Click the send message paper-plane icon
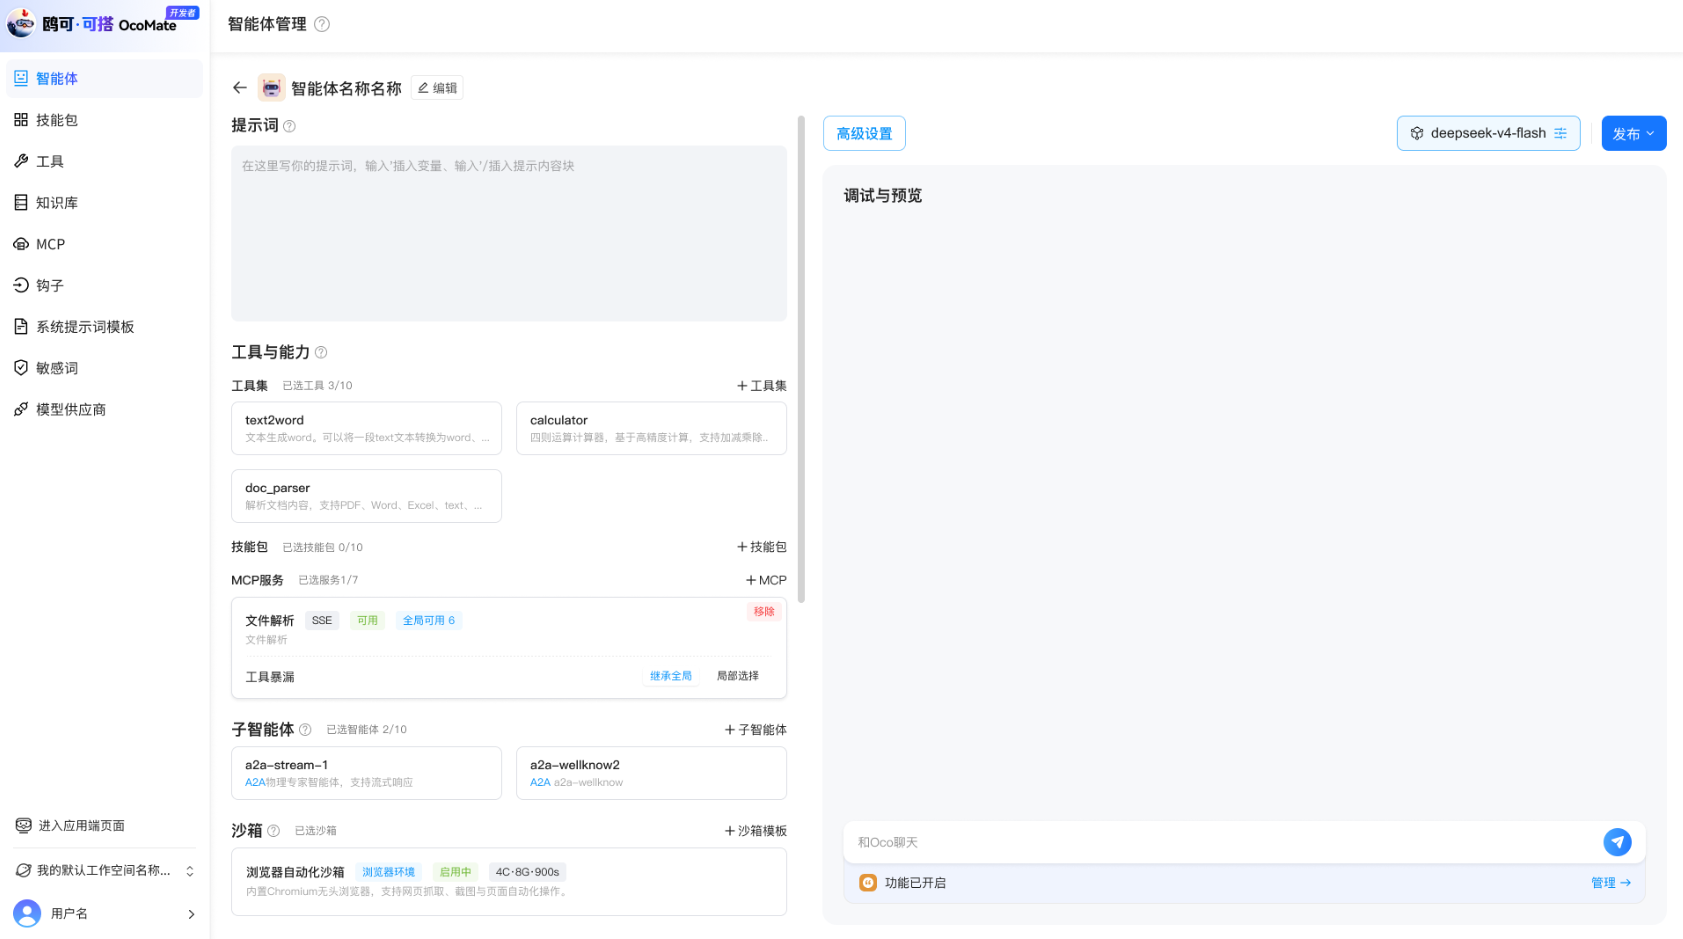Screen dimensions: 1683x939 1617,842
